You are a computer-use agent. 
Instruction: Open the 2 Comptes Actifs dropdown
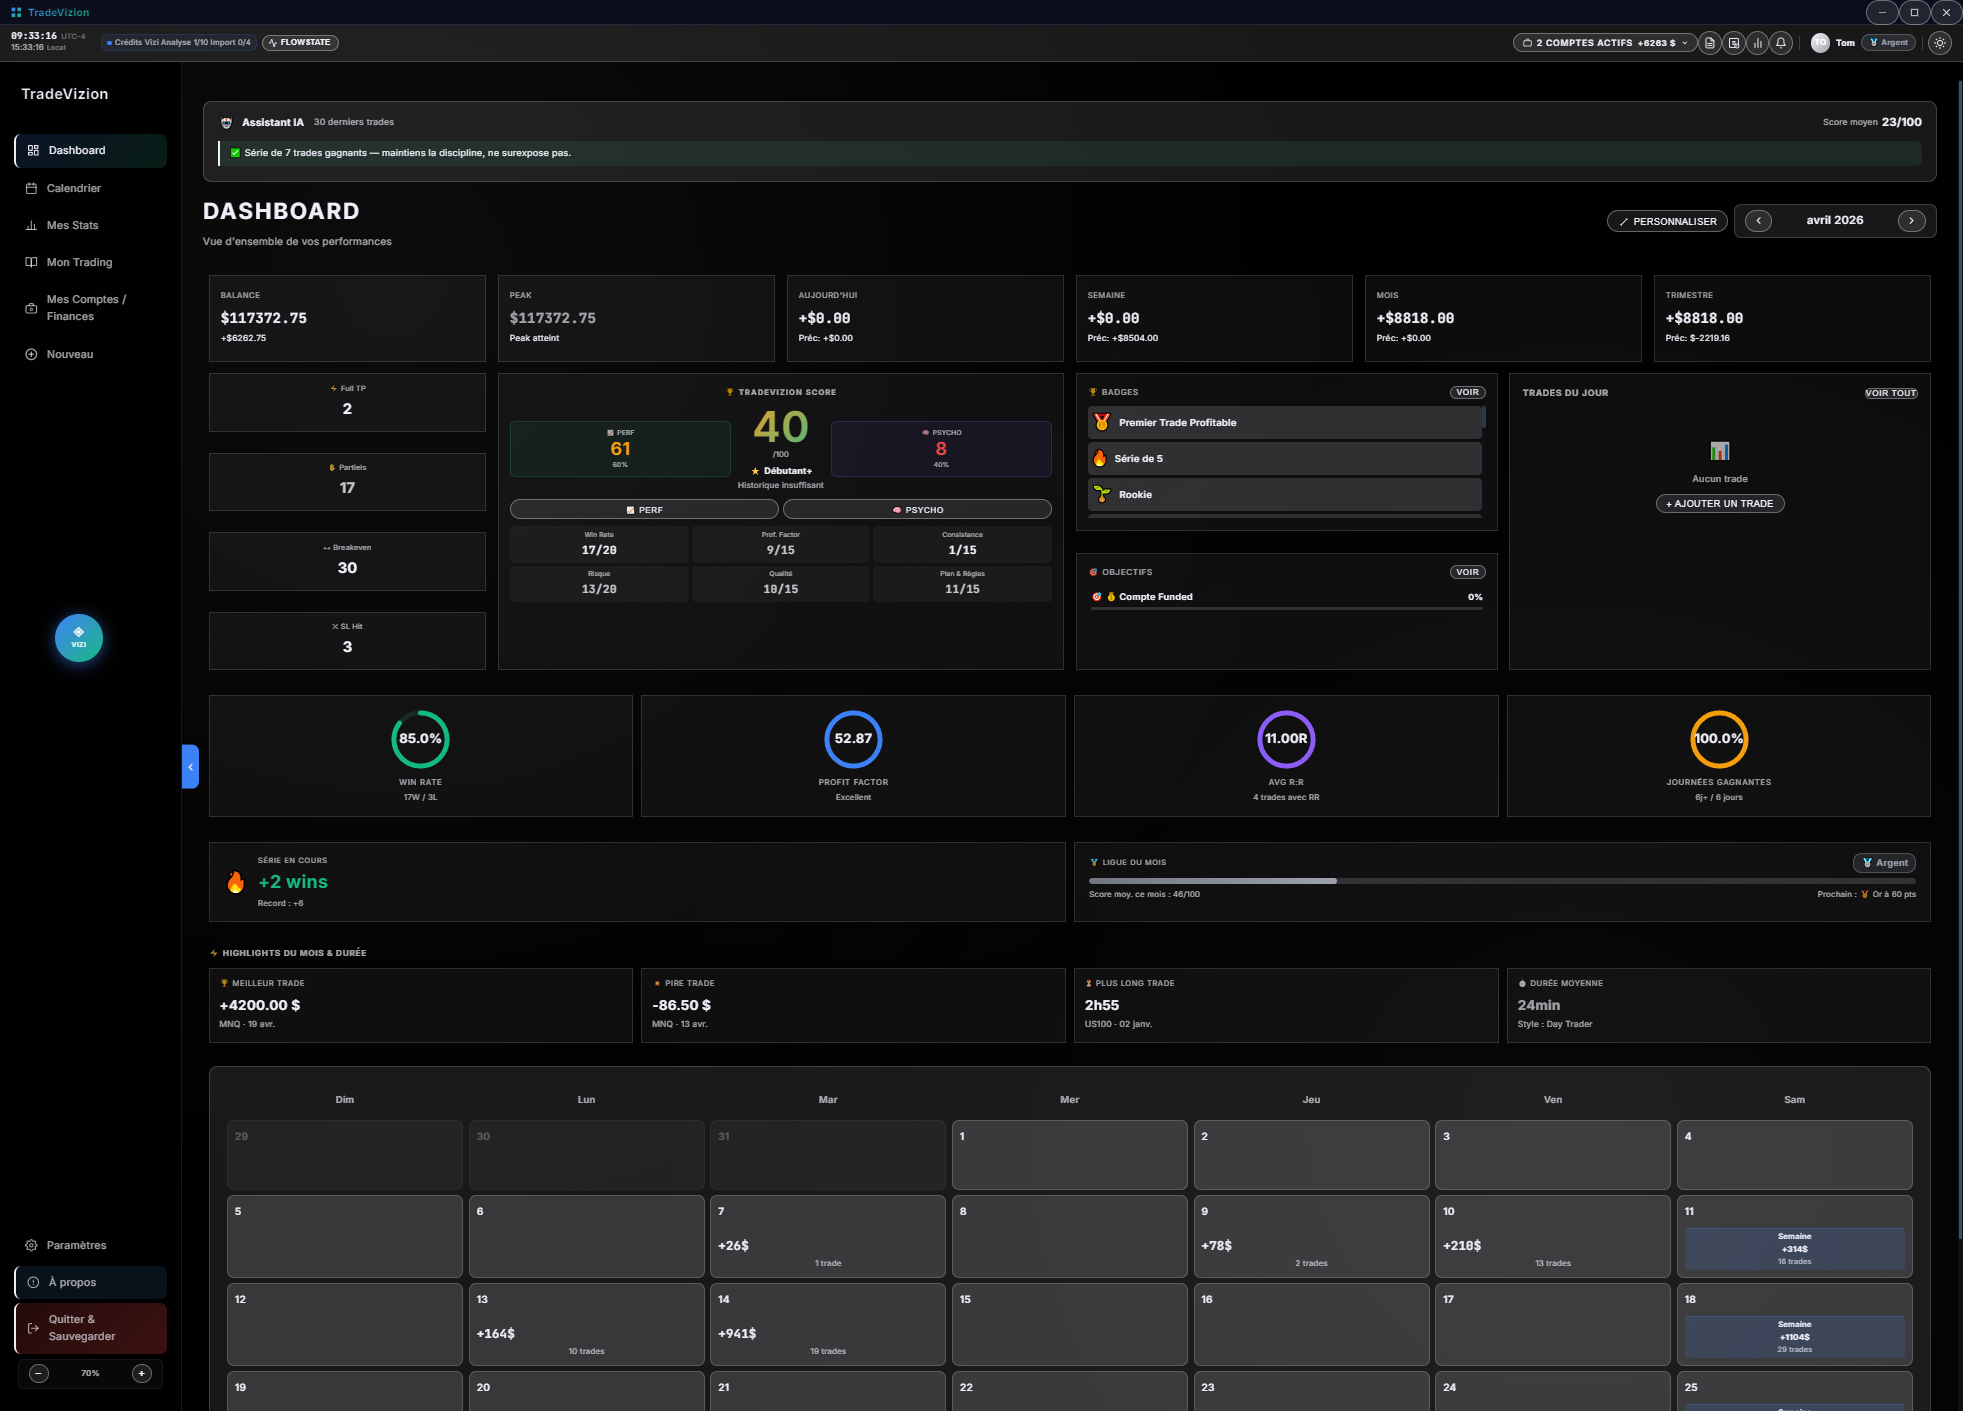pyautogui.click(x=1604, y=43)
